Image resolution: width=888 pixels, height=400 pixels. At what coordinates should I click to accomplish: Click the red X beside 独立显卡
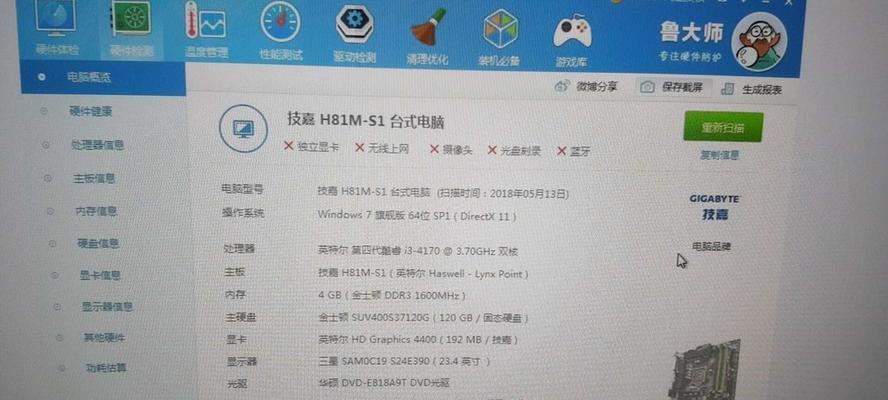click(x=288, y=147)
